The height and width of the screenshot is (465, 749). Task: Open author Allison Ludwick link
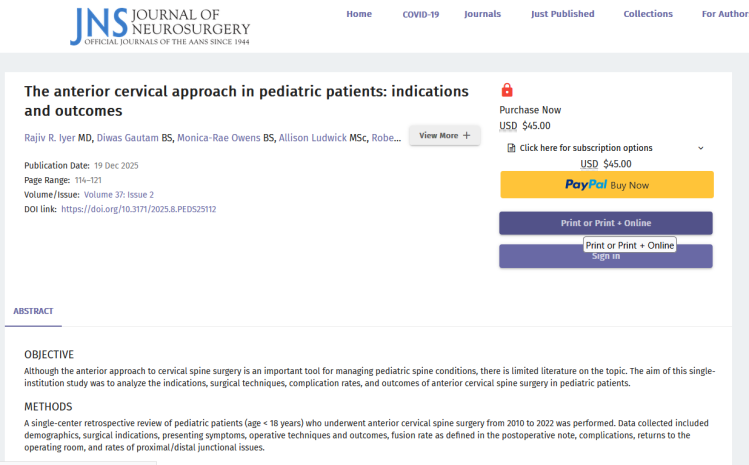[312, 138]
